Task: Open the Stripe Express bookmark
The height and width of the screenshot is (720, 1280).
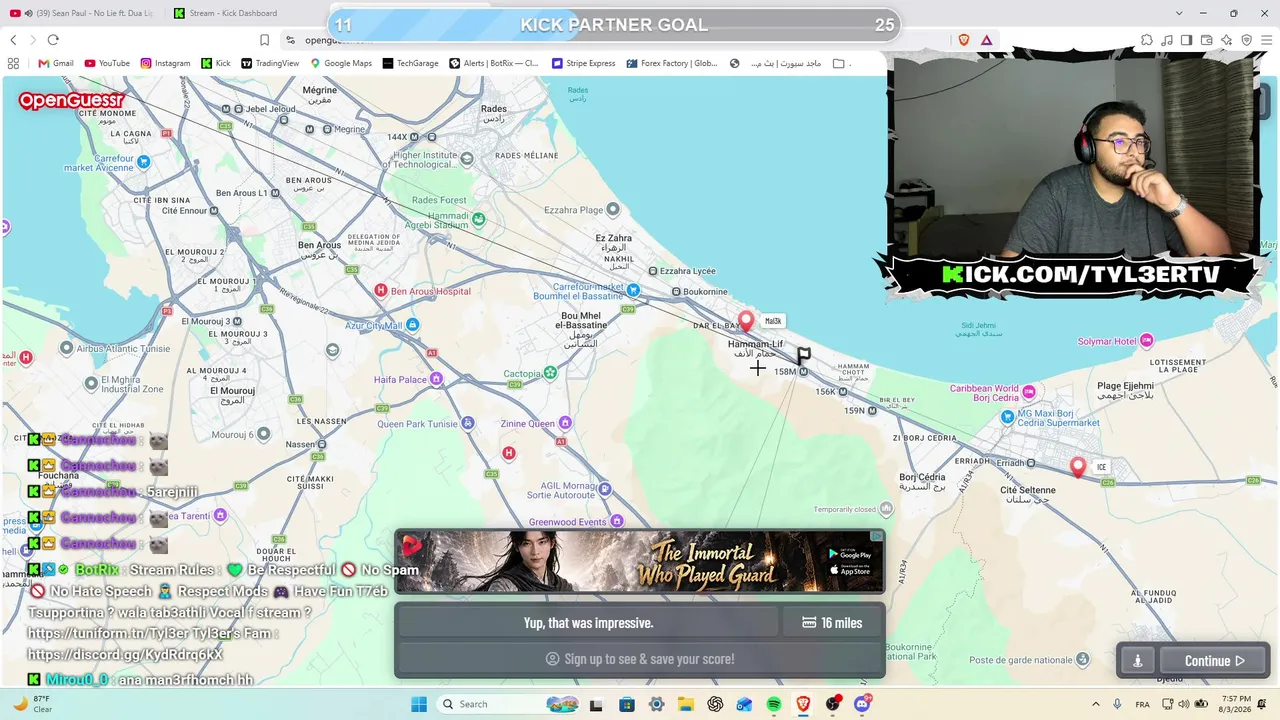Action: point(584,63)
